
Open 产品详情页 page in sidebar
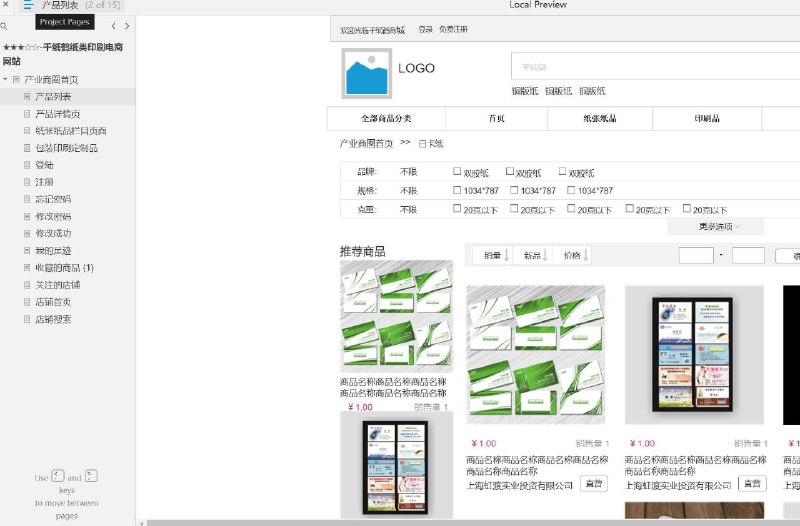(58, 114)
